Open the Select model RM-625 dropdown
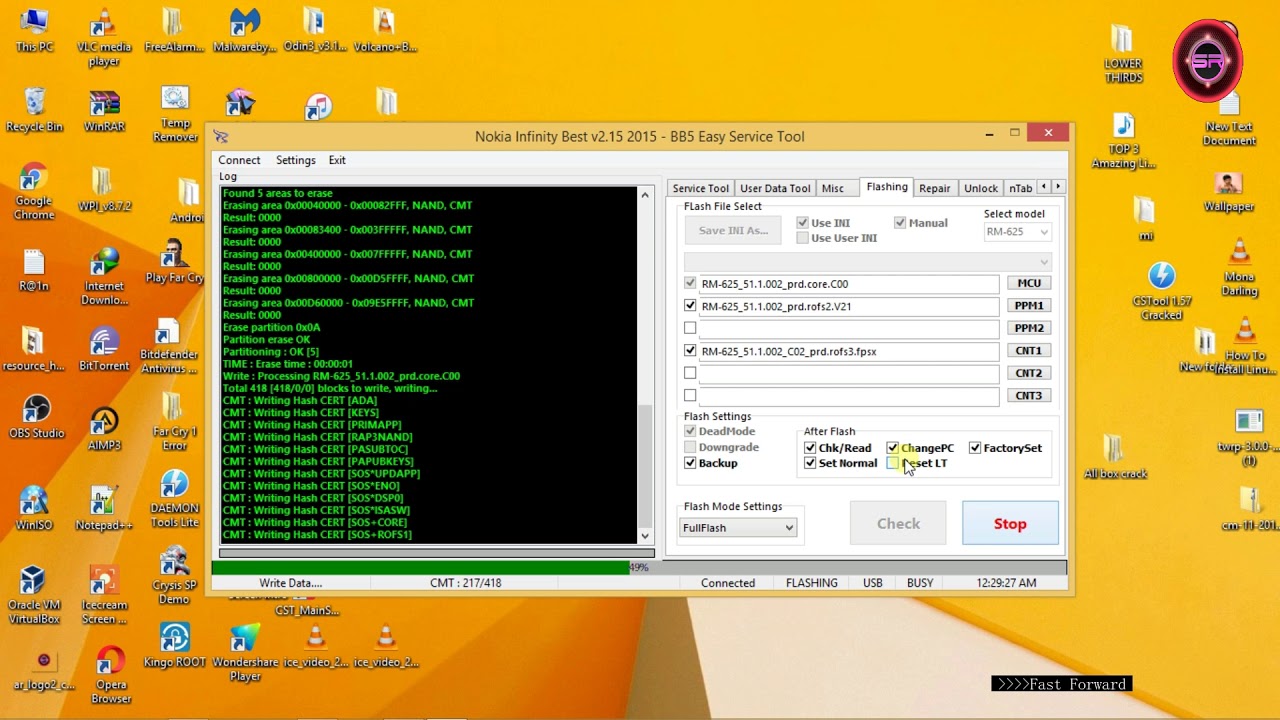This screenshot has width=1280, height=720. [1017, 232]
